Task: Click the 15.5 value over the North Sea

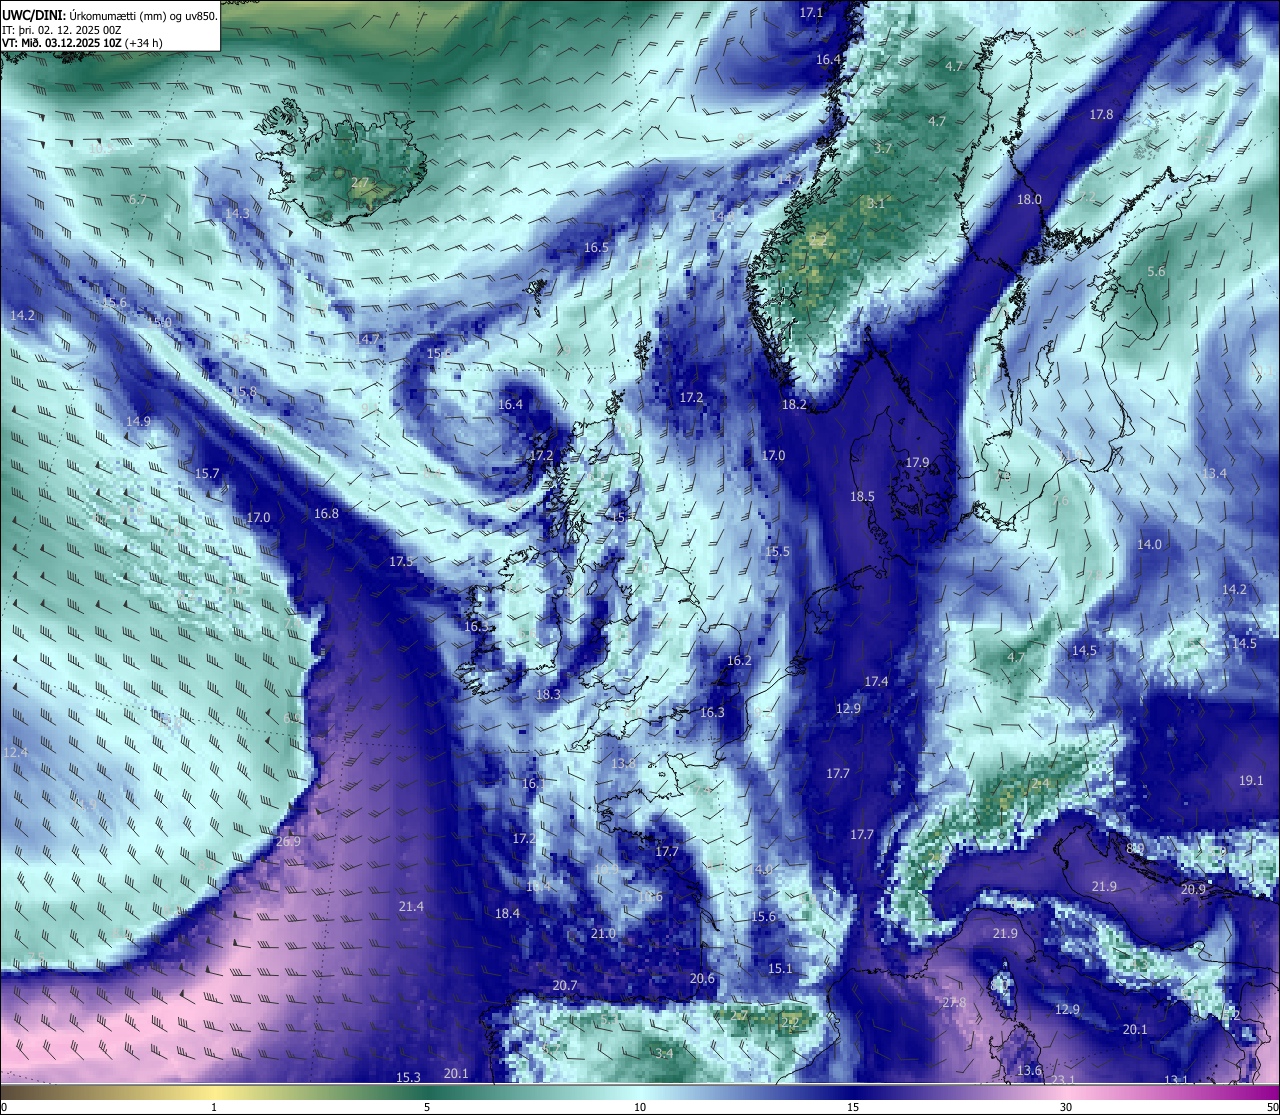Action: [x=777, y=552]
